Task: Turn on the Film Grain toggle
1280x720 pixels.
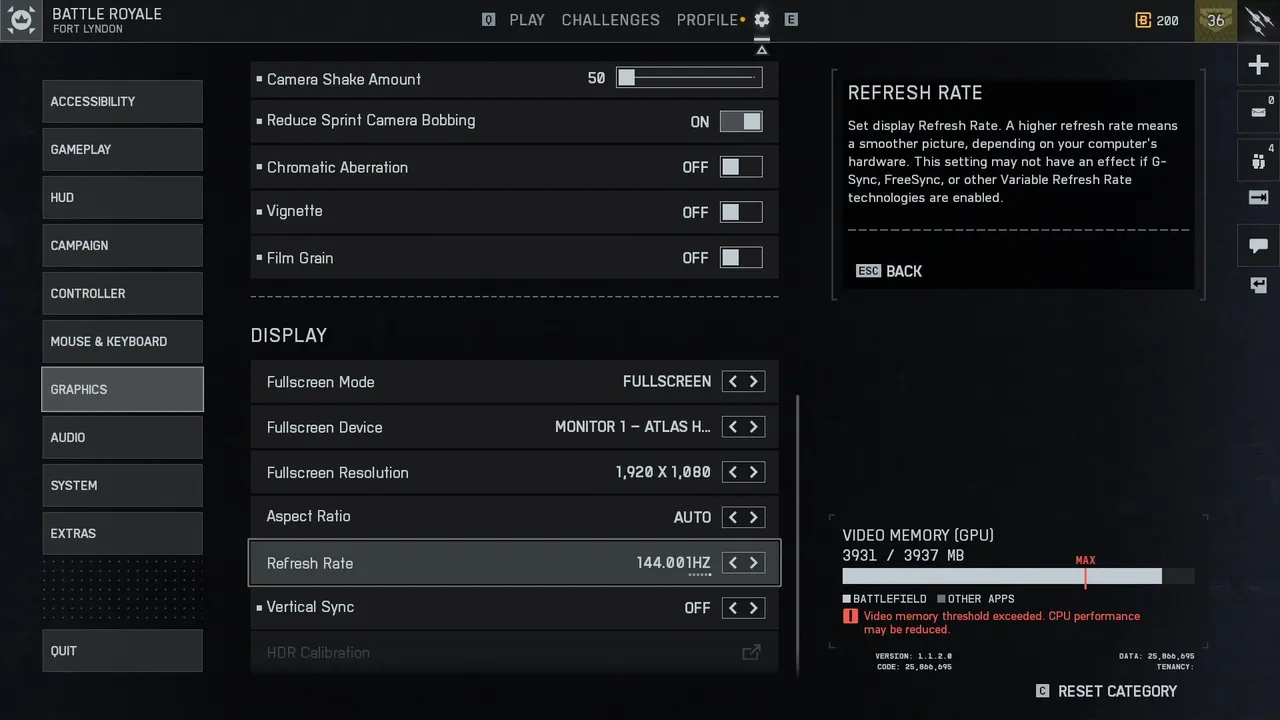Action: (x=741, y=258)
